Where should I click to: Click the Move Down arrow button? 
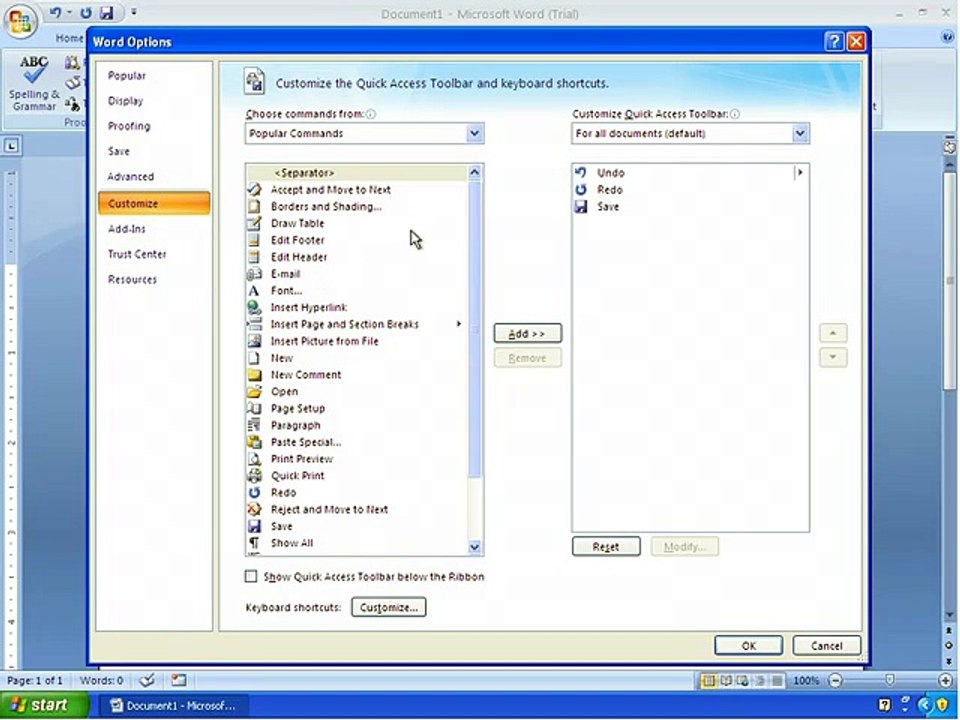click(833, 358)
